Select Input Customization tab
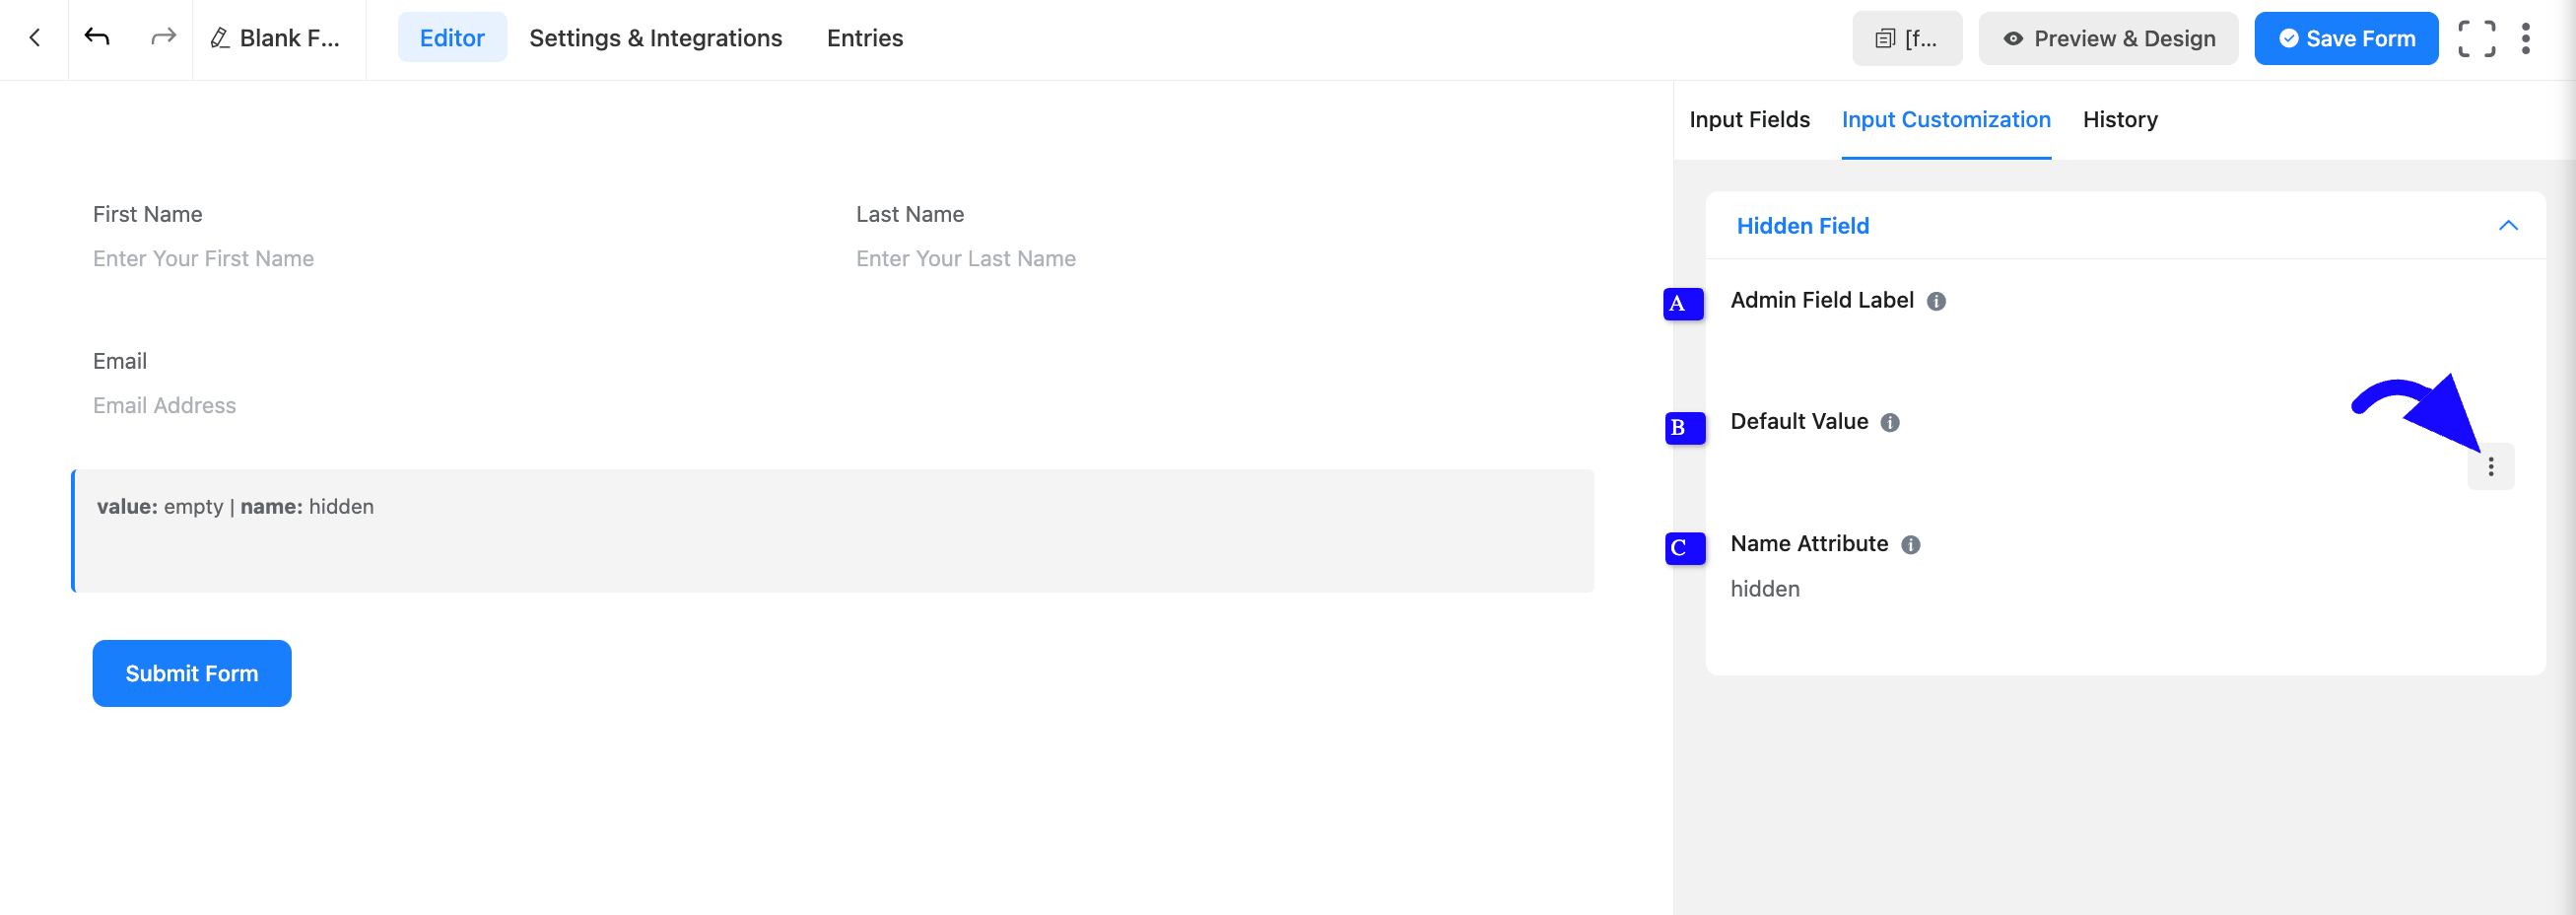This screenshot has height=915, width=2576. pos(1946,120)
